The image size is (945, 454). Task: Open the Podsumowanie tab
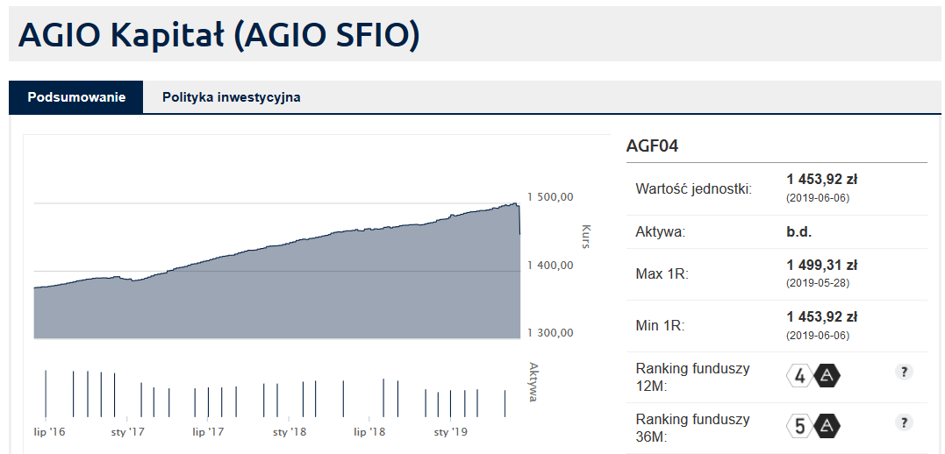pyautogui.click(x=77, y=97)
